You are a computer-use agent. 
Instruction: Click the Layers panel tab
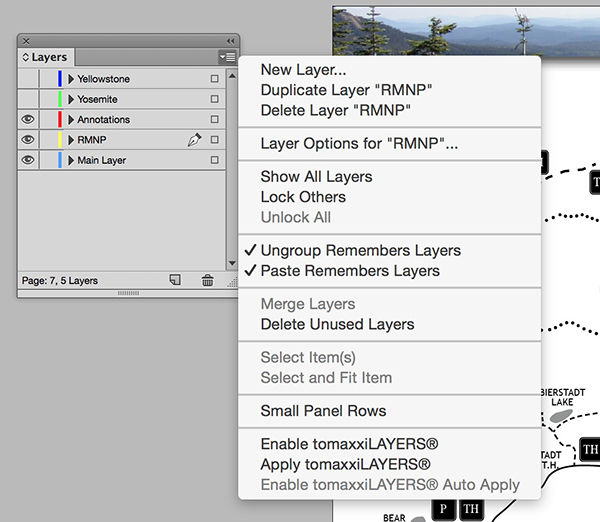pos(46,57)
